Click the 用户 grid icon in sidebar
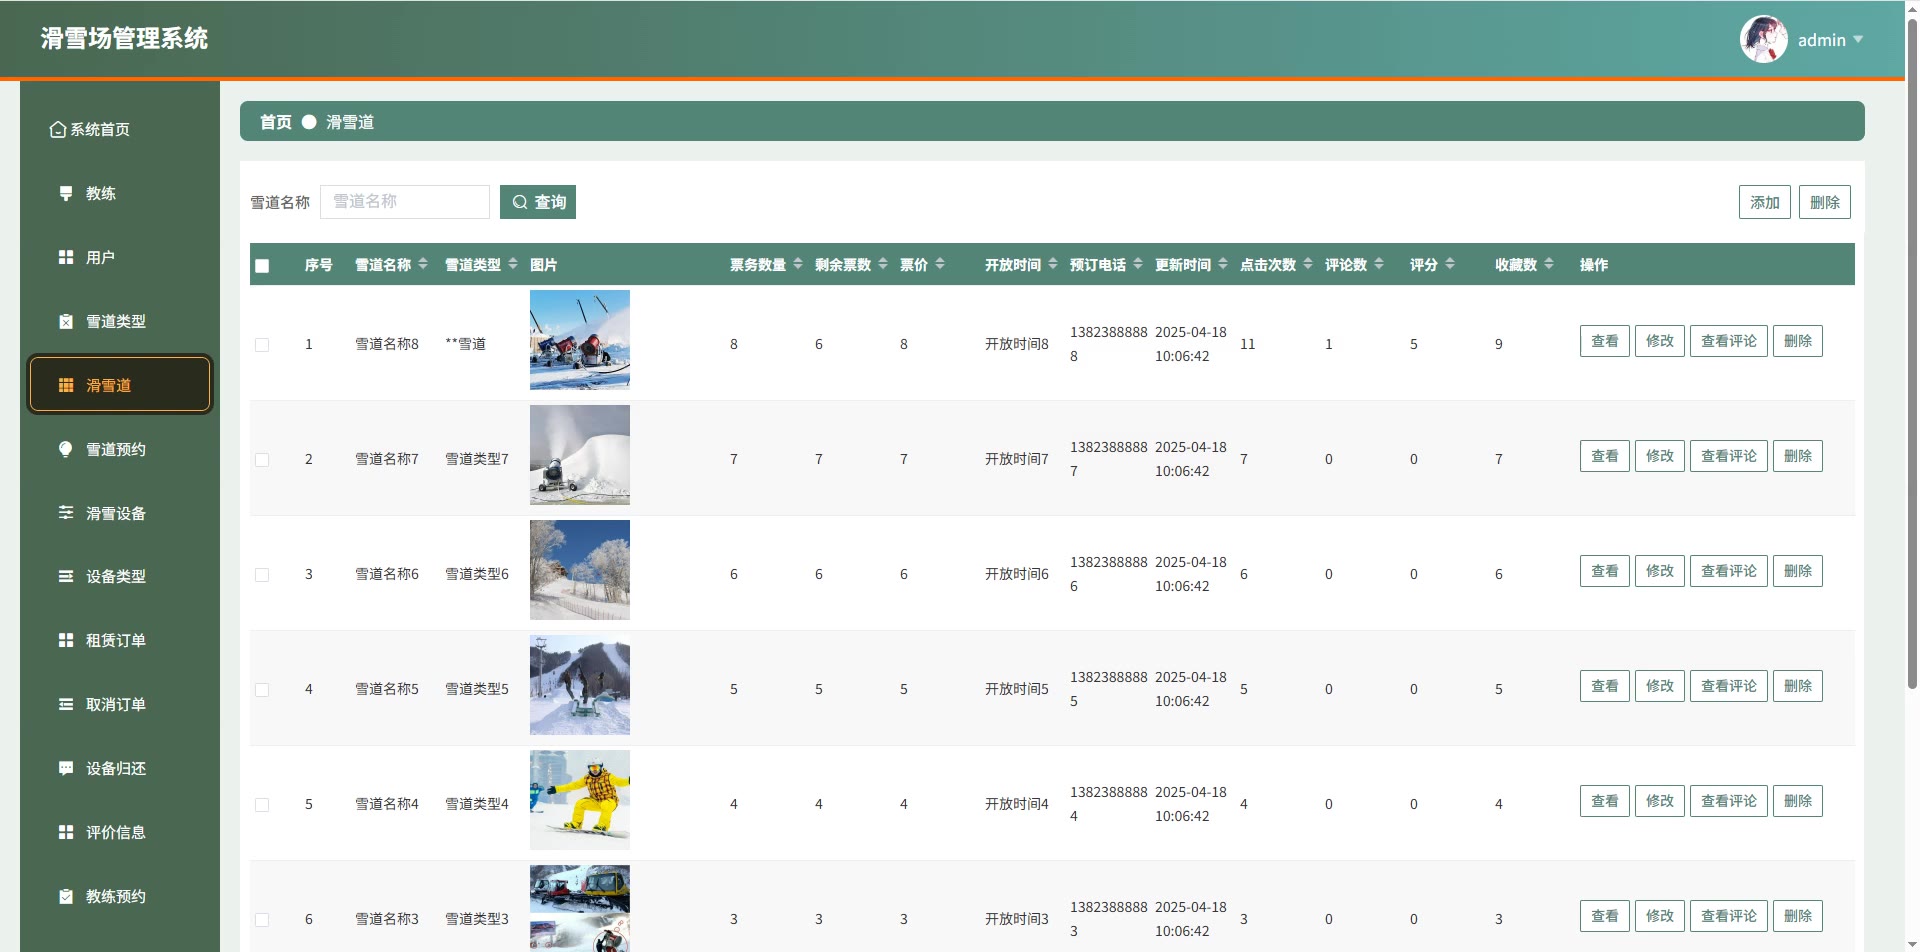 [66, 257]
